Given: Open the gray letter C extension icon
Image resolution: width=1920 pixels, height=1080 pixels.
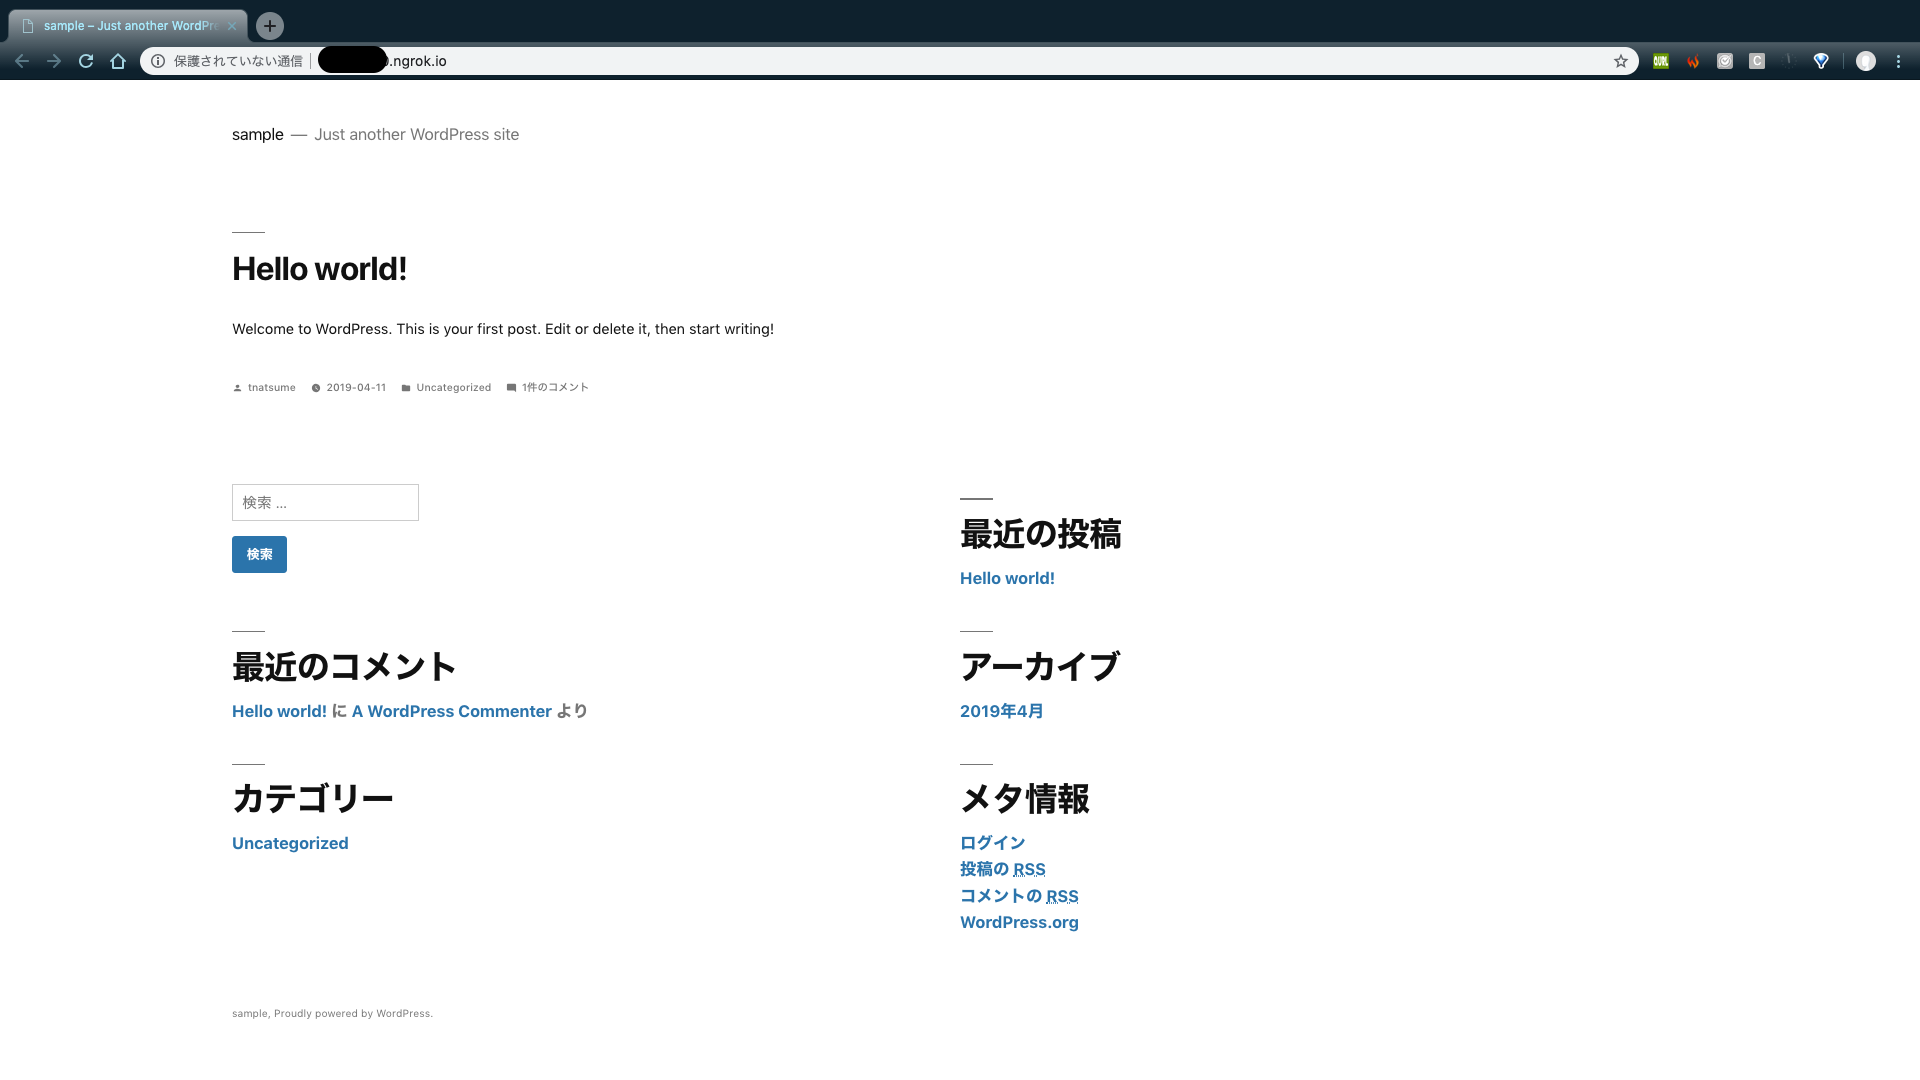Looking at the screenshot, I should (x=1757, y=61).
